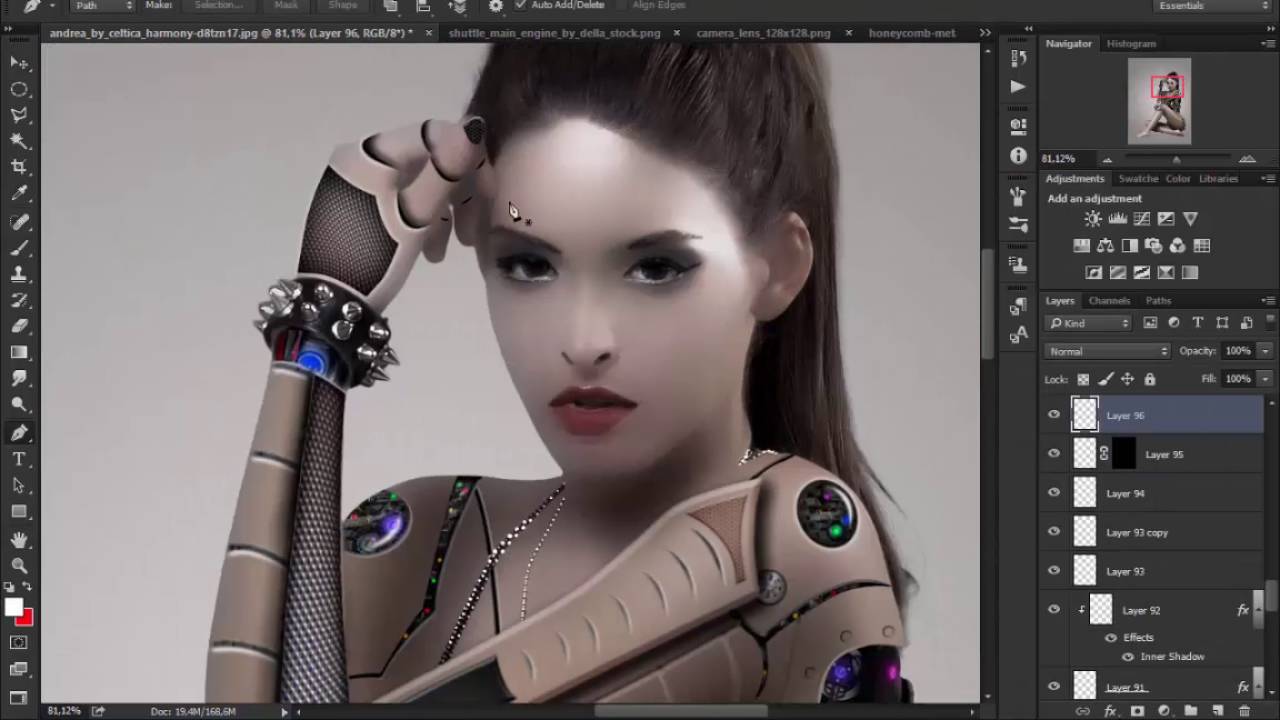Select the active Pen tool
This screenshot has height=720, width=1280.
[19, 432]
